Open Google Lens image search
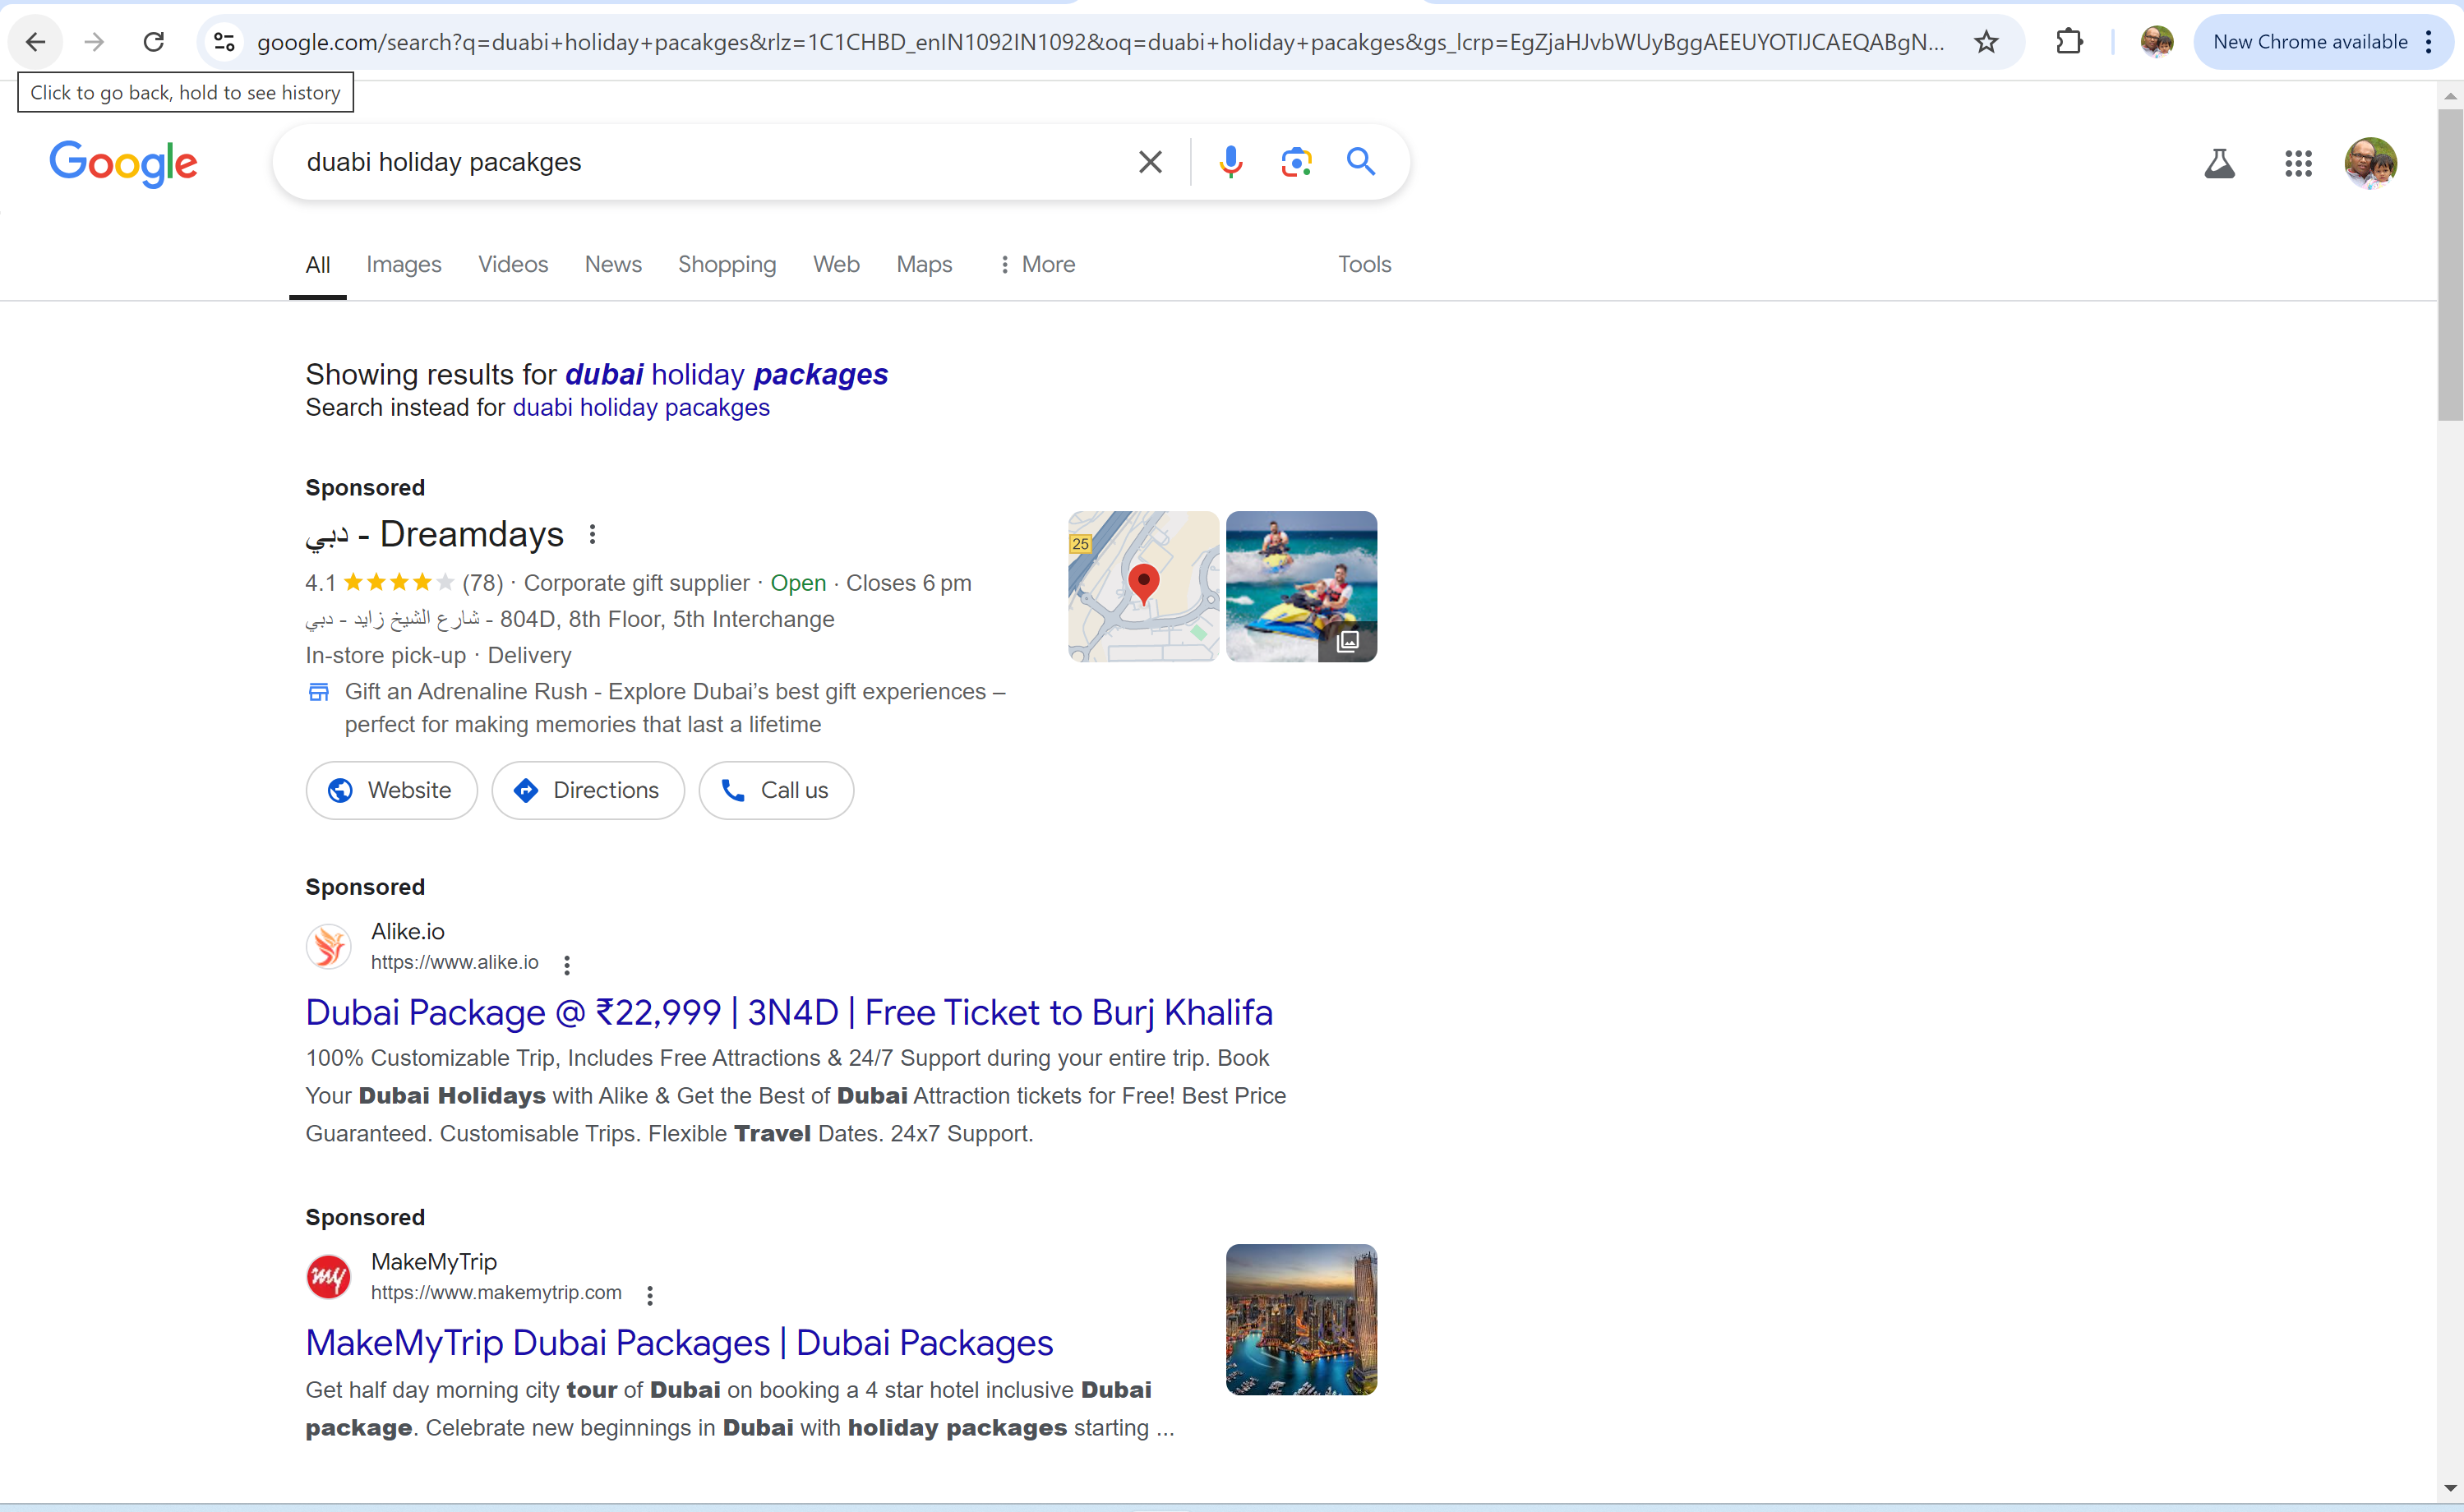 coord(1296,162)
